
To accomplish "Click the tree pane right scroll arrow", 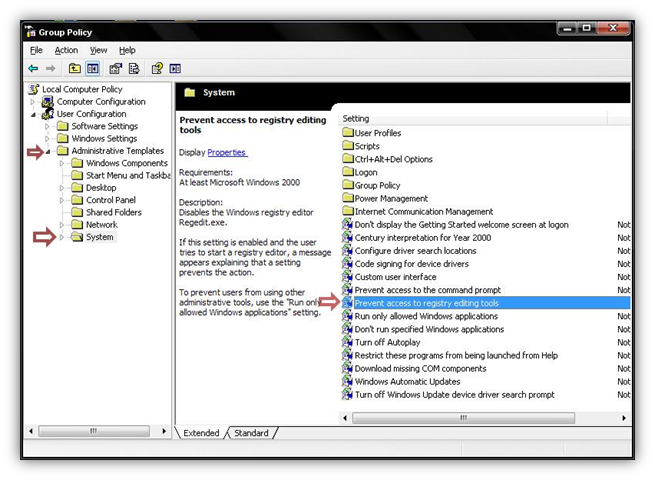I will pos(164,431).
